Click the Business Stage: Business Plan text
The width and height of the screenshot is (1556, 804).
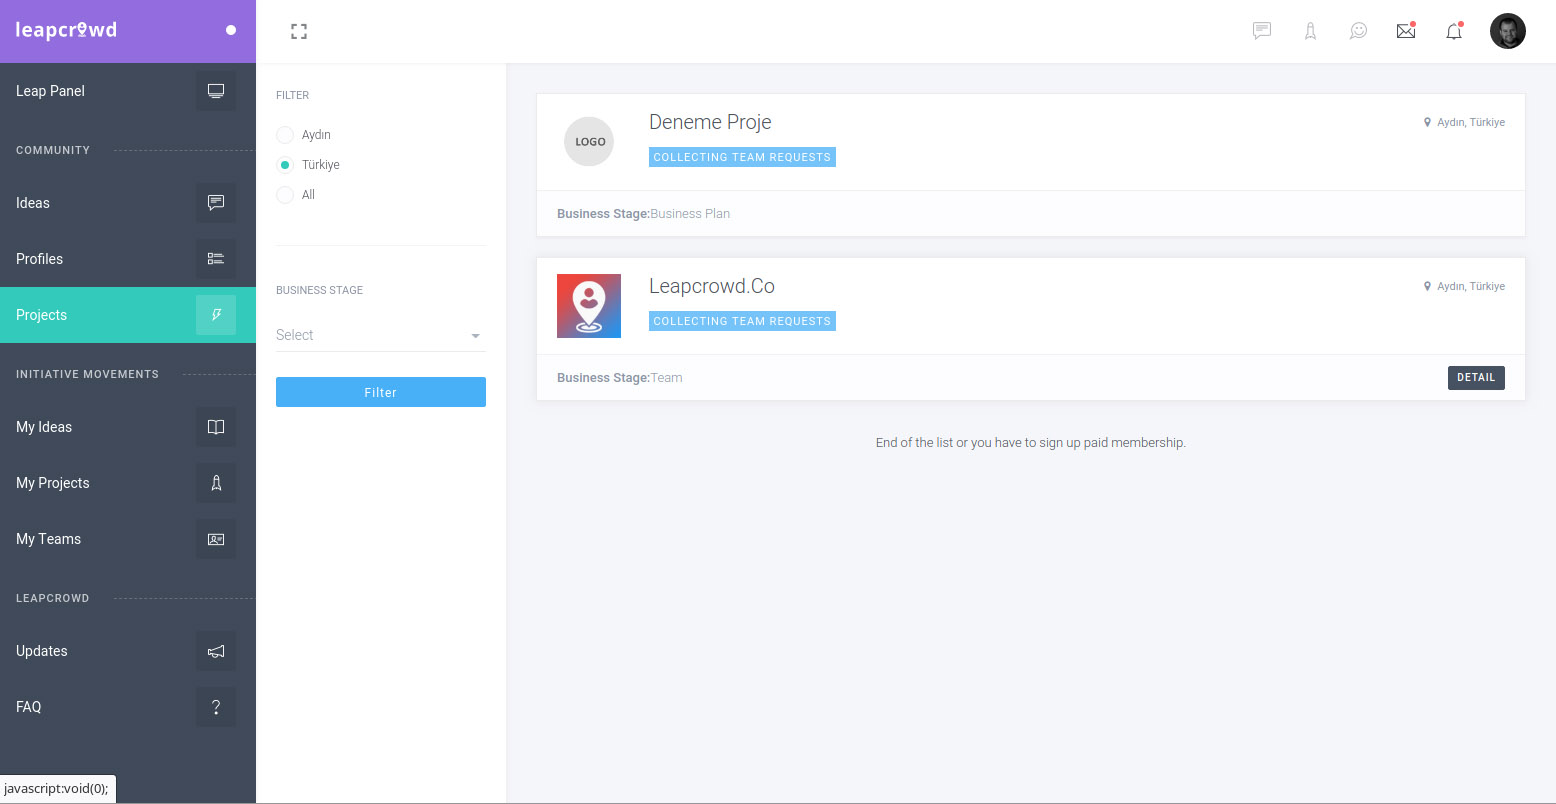pos(643,214)
